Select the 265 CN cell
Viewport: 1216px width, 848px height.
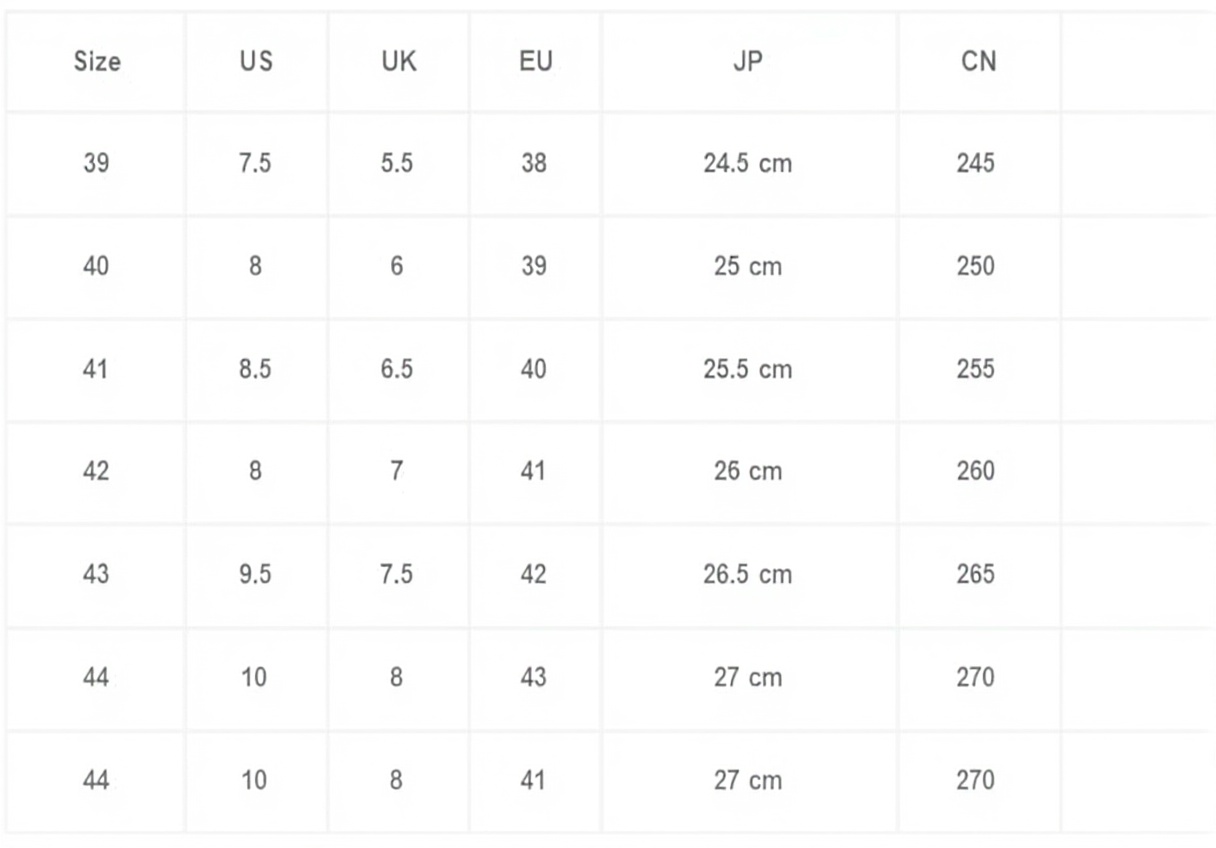(975, 574)
